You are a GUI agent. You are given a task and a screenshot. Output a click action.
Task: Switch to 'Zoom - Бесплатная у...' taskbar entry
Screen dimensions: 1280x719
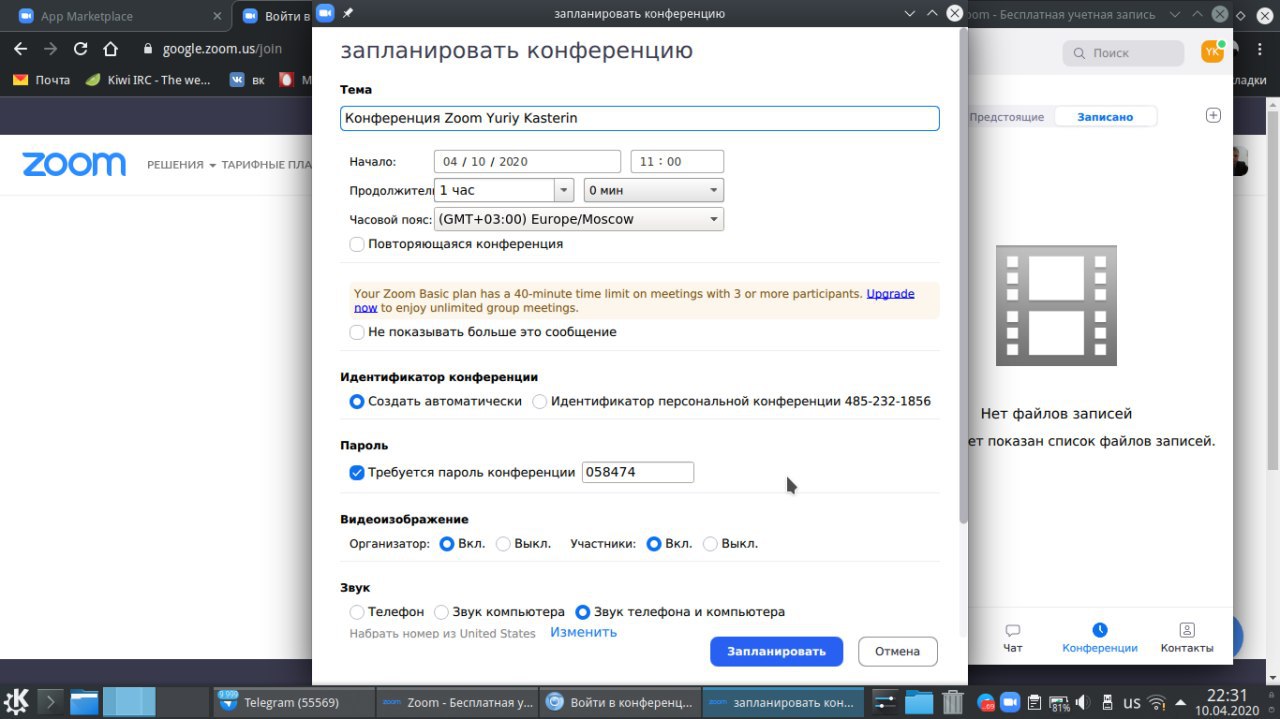458,702
